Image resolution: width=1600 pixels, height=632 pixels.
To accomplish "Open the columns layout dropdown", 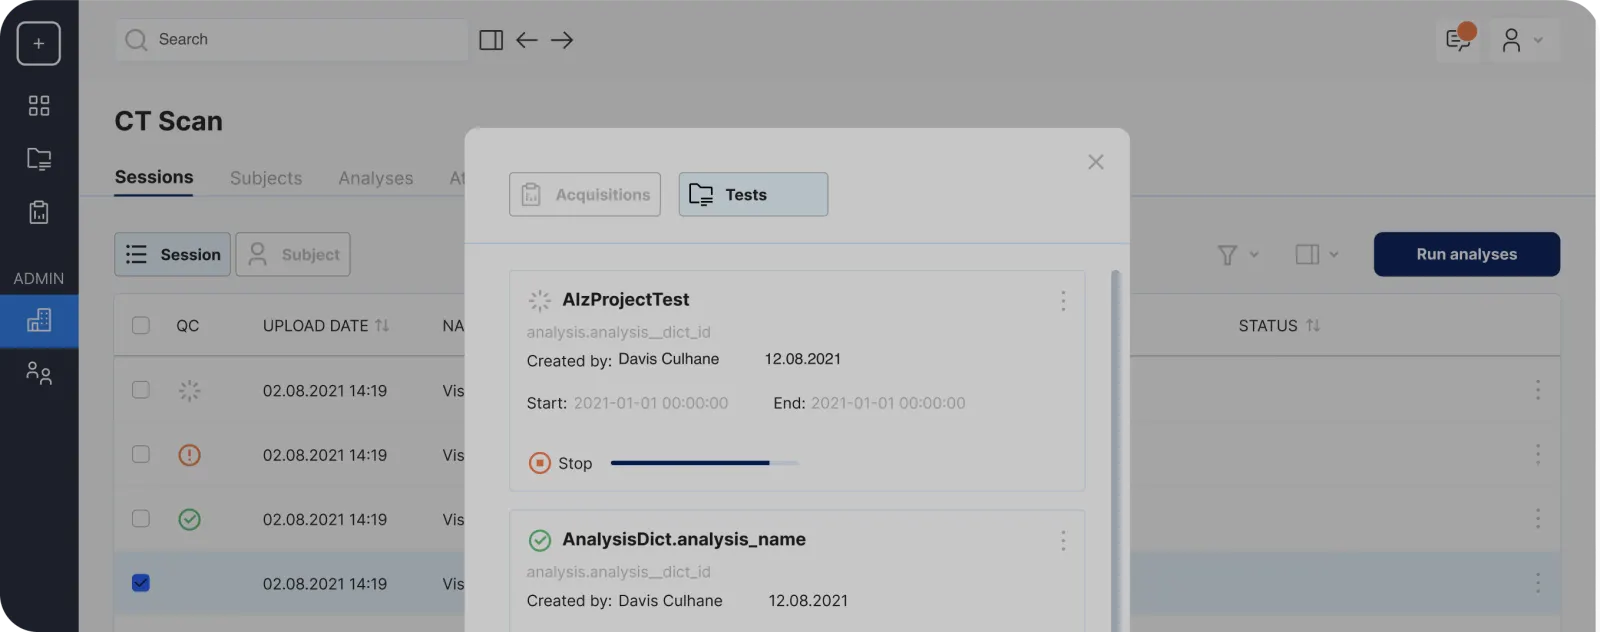I will 1316,255.
